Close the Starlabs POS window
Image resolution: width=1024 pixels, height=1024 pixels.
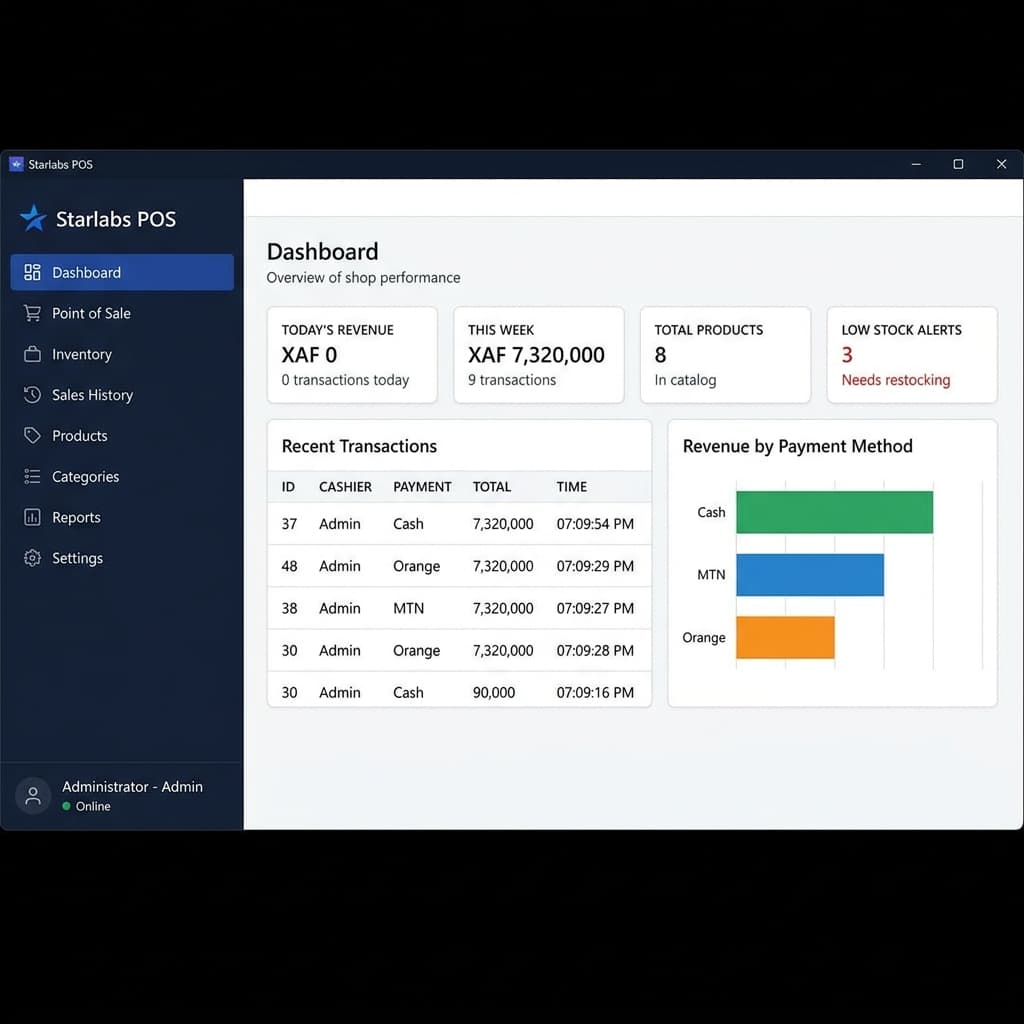1001,164
